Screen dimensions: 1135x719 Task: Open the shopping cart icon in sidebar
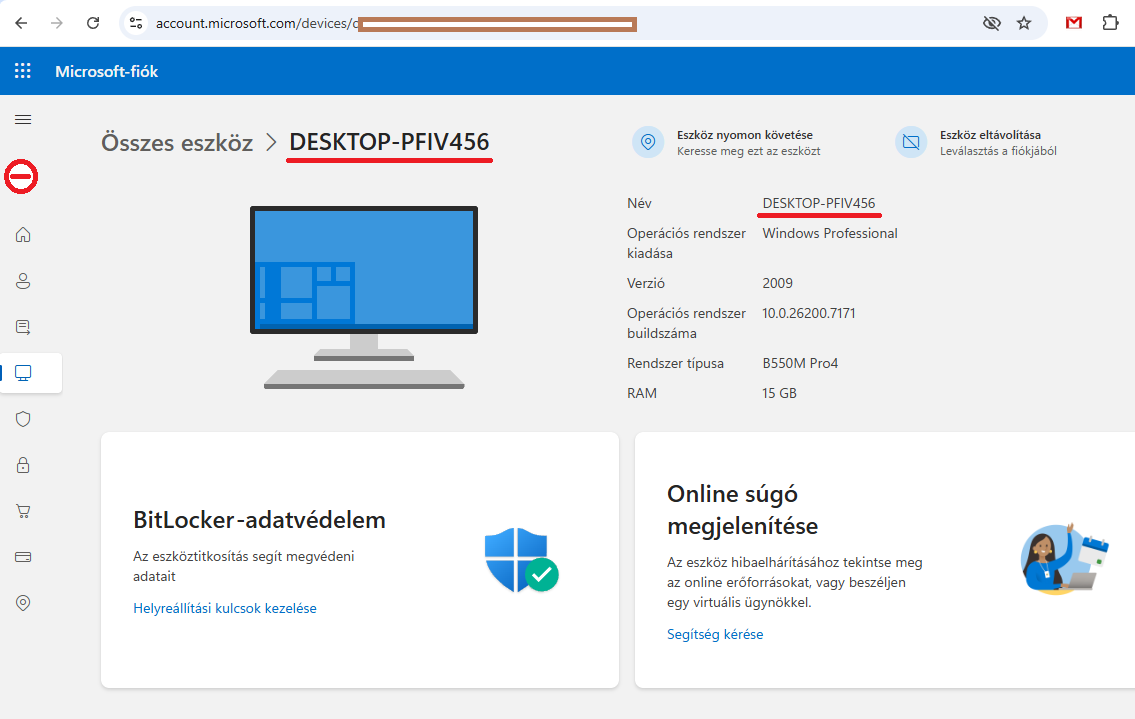[x=23, y=511]
